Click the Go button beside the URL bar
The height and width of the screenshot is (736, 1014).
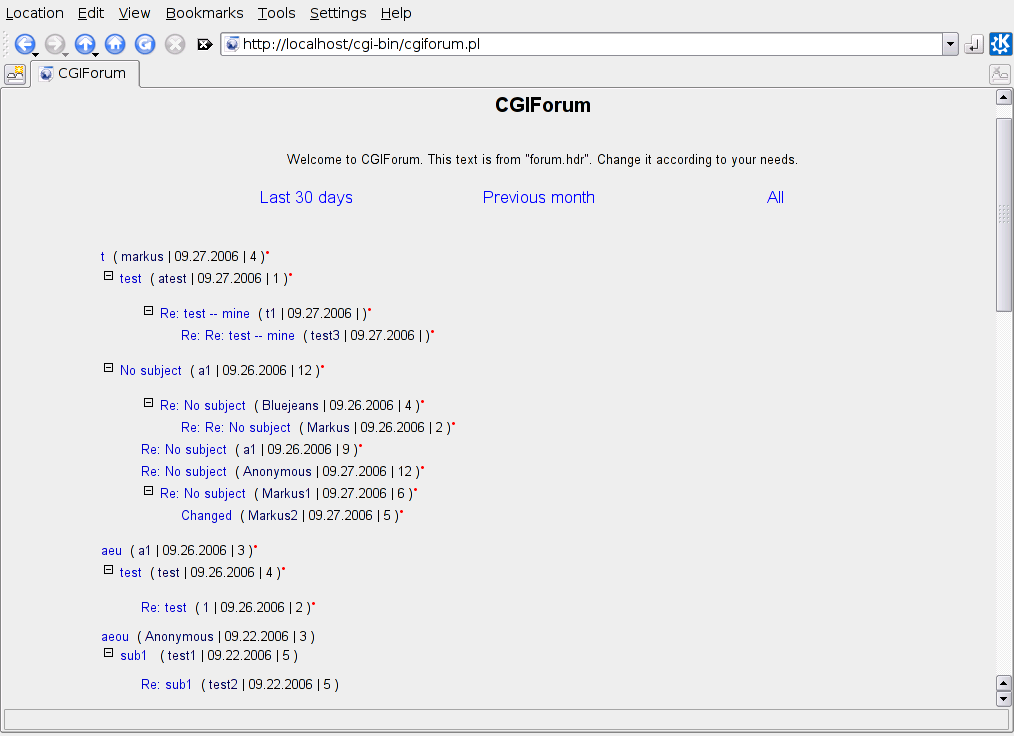tap(974, 44)
